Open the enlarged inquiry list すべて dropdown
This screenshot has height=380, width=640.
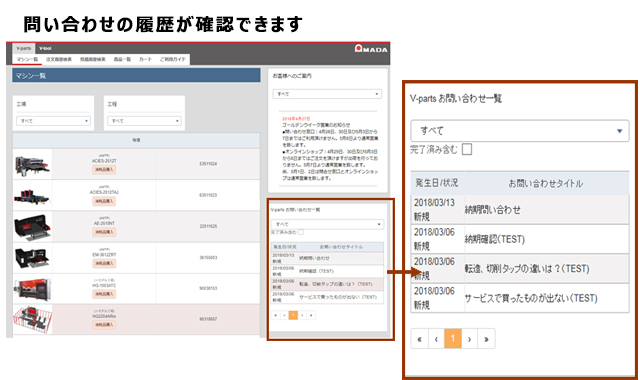(520, 131)
